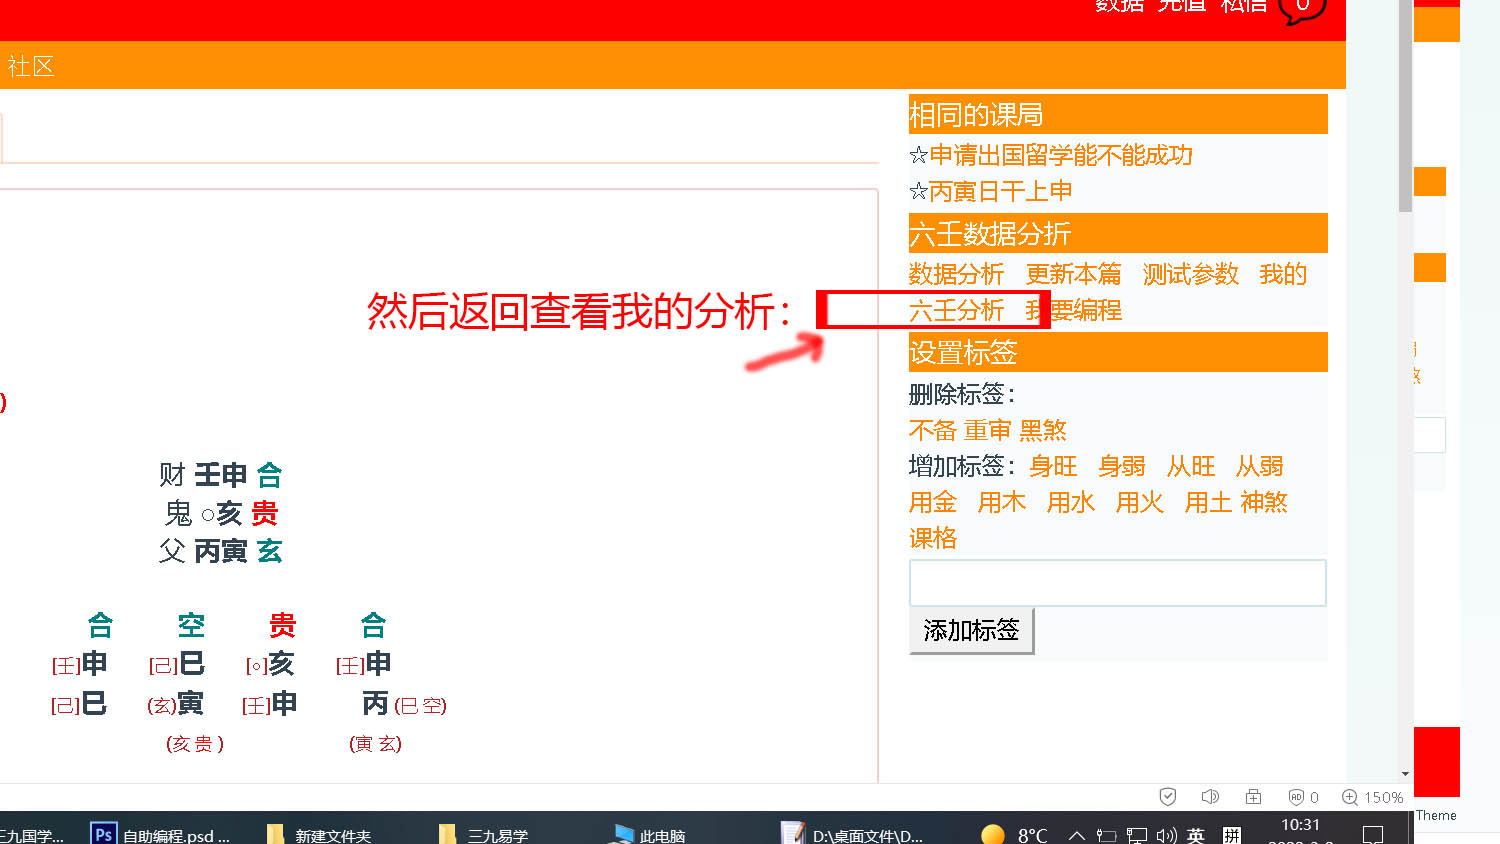Click the zoom magnifier 150% icon
1500x844 pixels.
tap(1350, 797)
